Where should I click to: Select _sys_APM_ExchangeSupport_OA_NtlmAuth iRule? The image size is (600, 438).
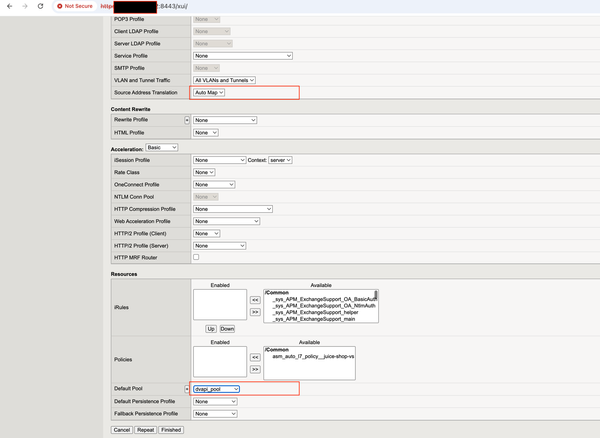(323, 306)
